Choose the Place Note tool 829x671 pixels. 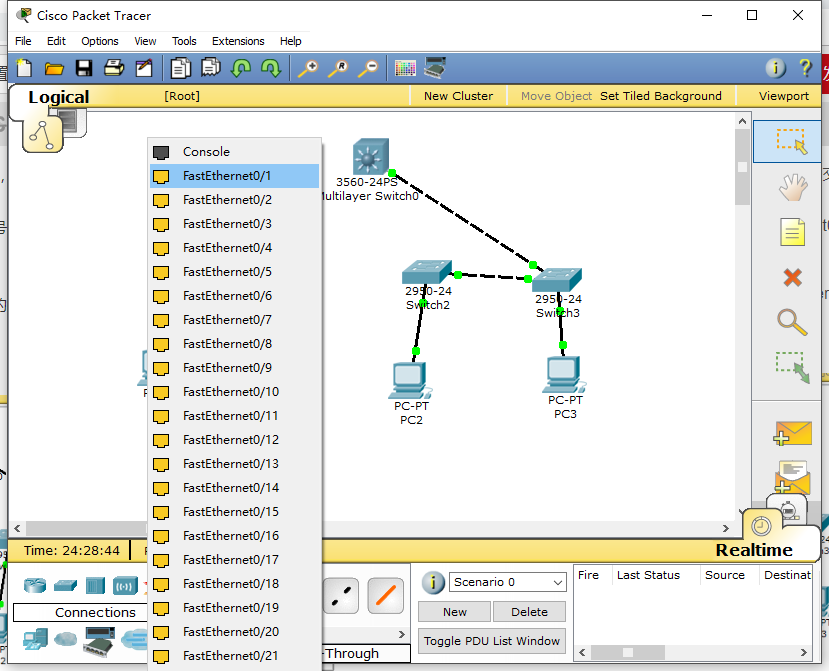coord(793,232)
